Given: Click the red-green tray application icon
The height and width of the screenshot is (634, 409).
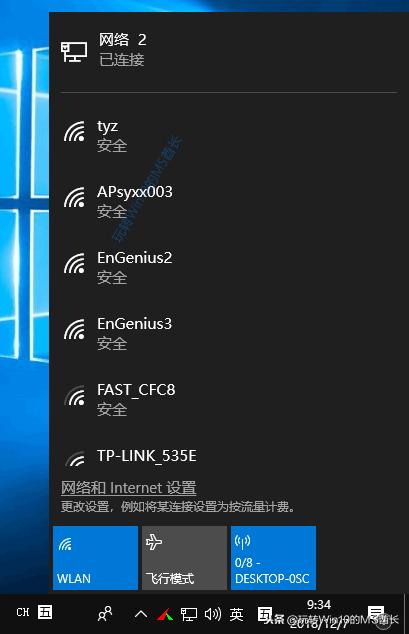Looking at the screenshot, I should [x=165, y=615].
